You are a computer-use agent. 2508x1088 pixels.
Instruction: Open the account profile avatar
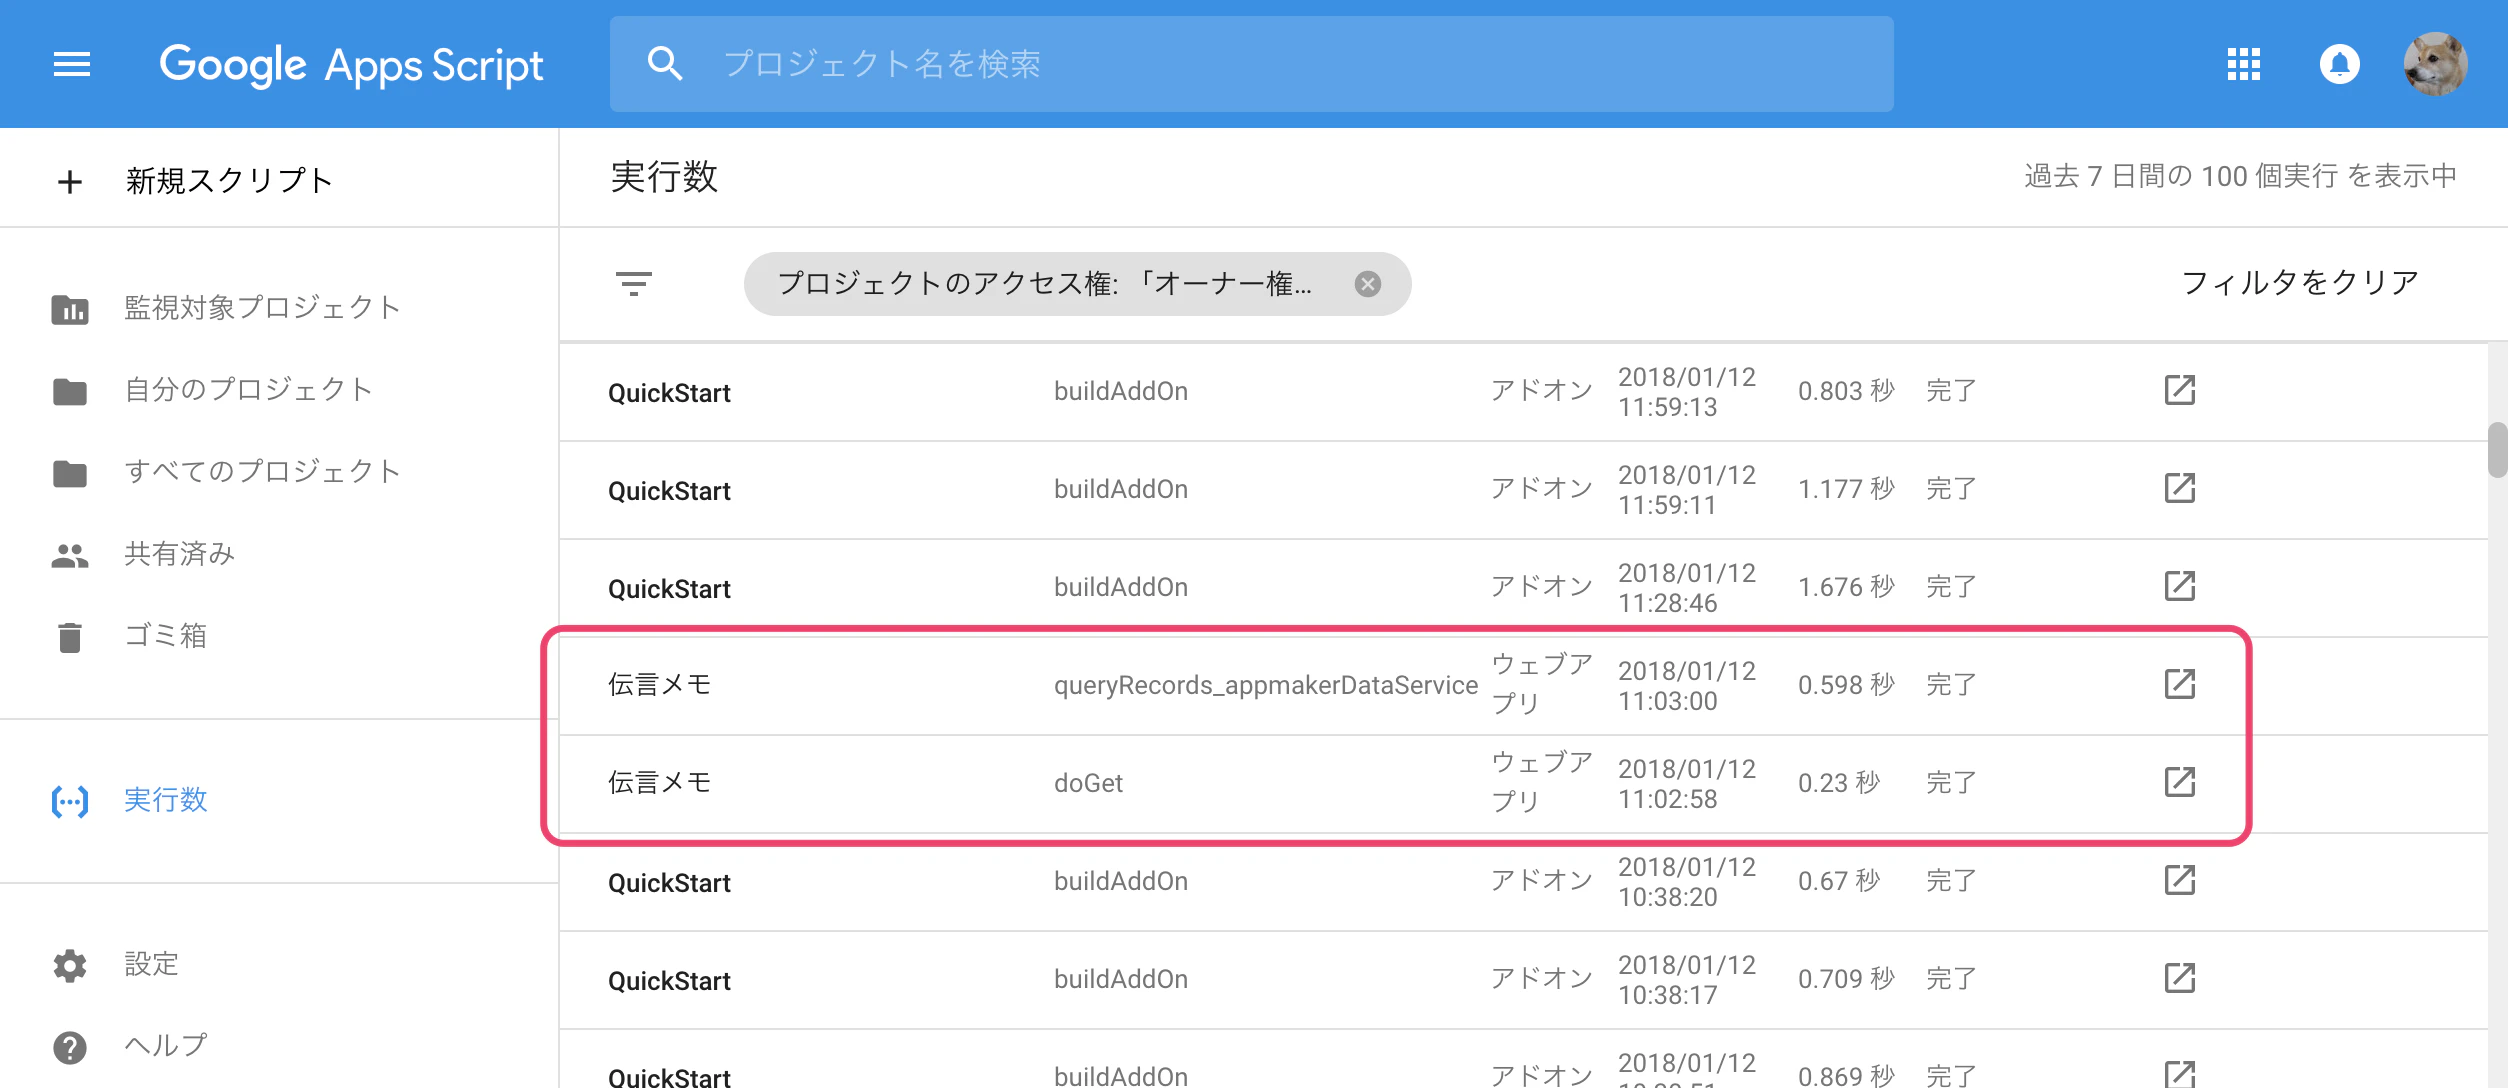tap(2435, 65)
